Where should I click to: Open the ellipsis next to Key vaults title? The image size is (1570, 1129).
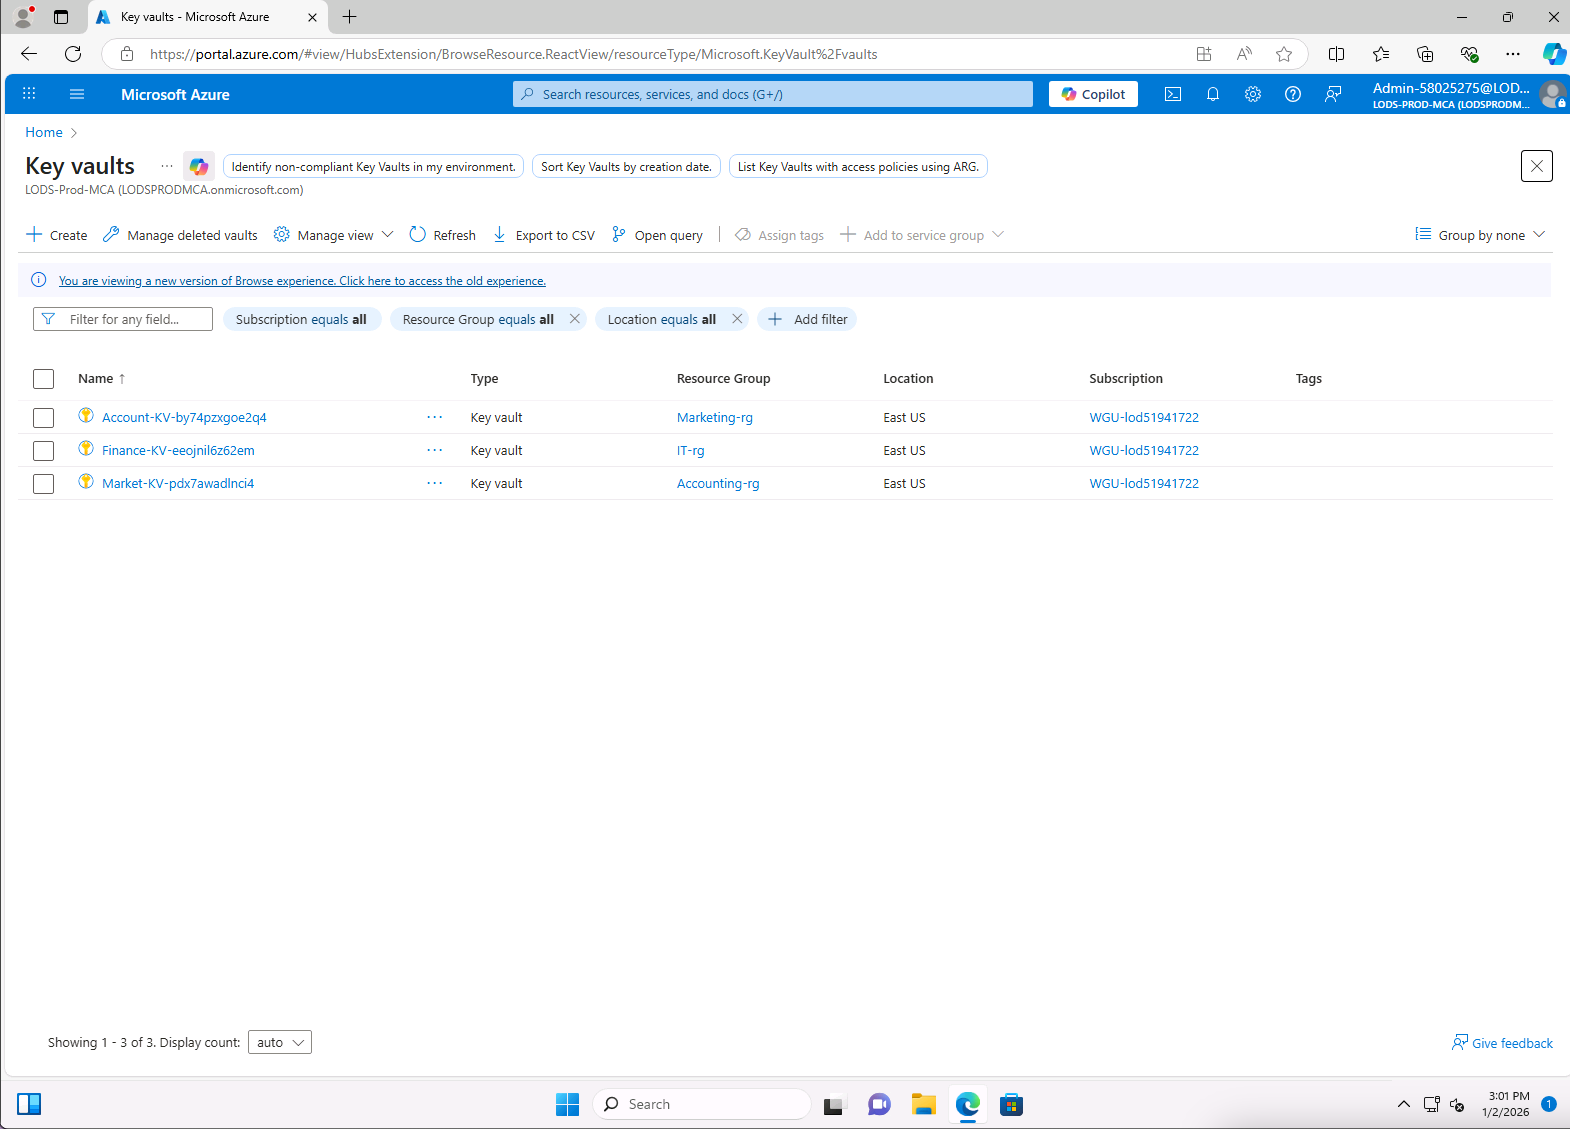click(x=166, y=166)
